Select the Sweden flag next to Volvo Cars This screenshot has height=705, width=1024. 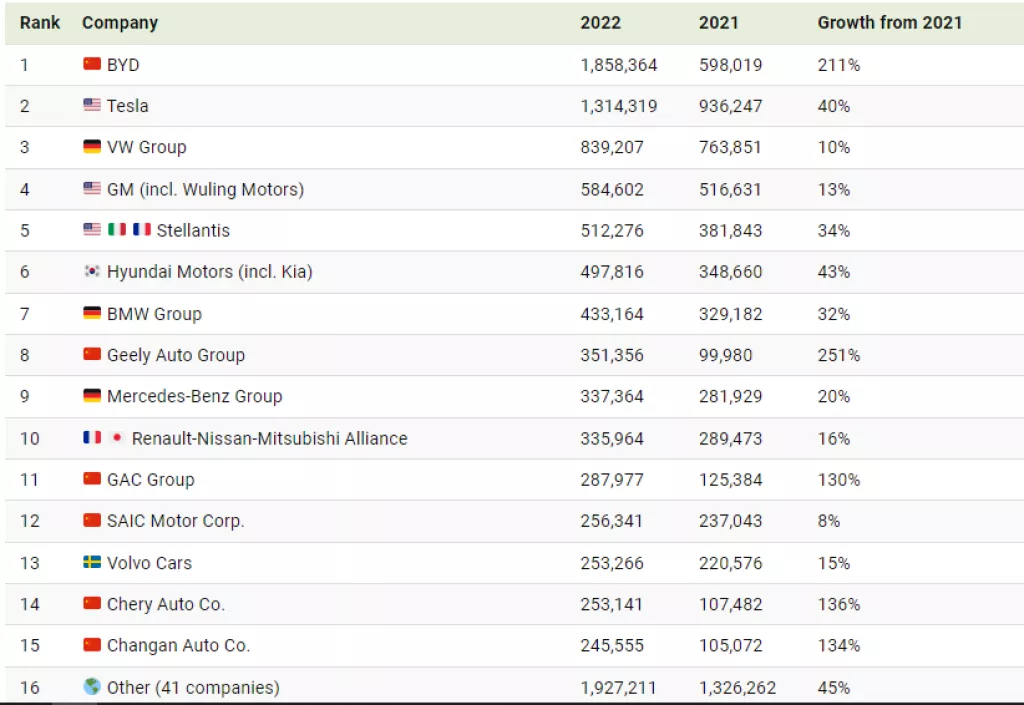92,563
